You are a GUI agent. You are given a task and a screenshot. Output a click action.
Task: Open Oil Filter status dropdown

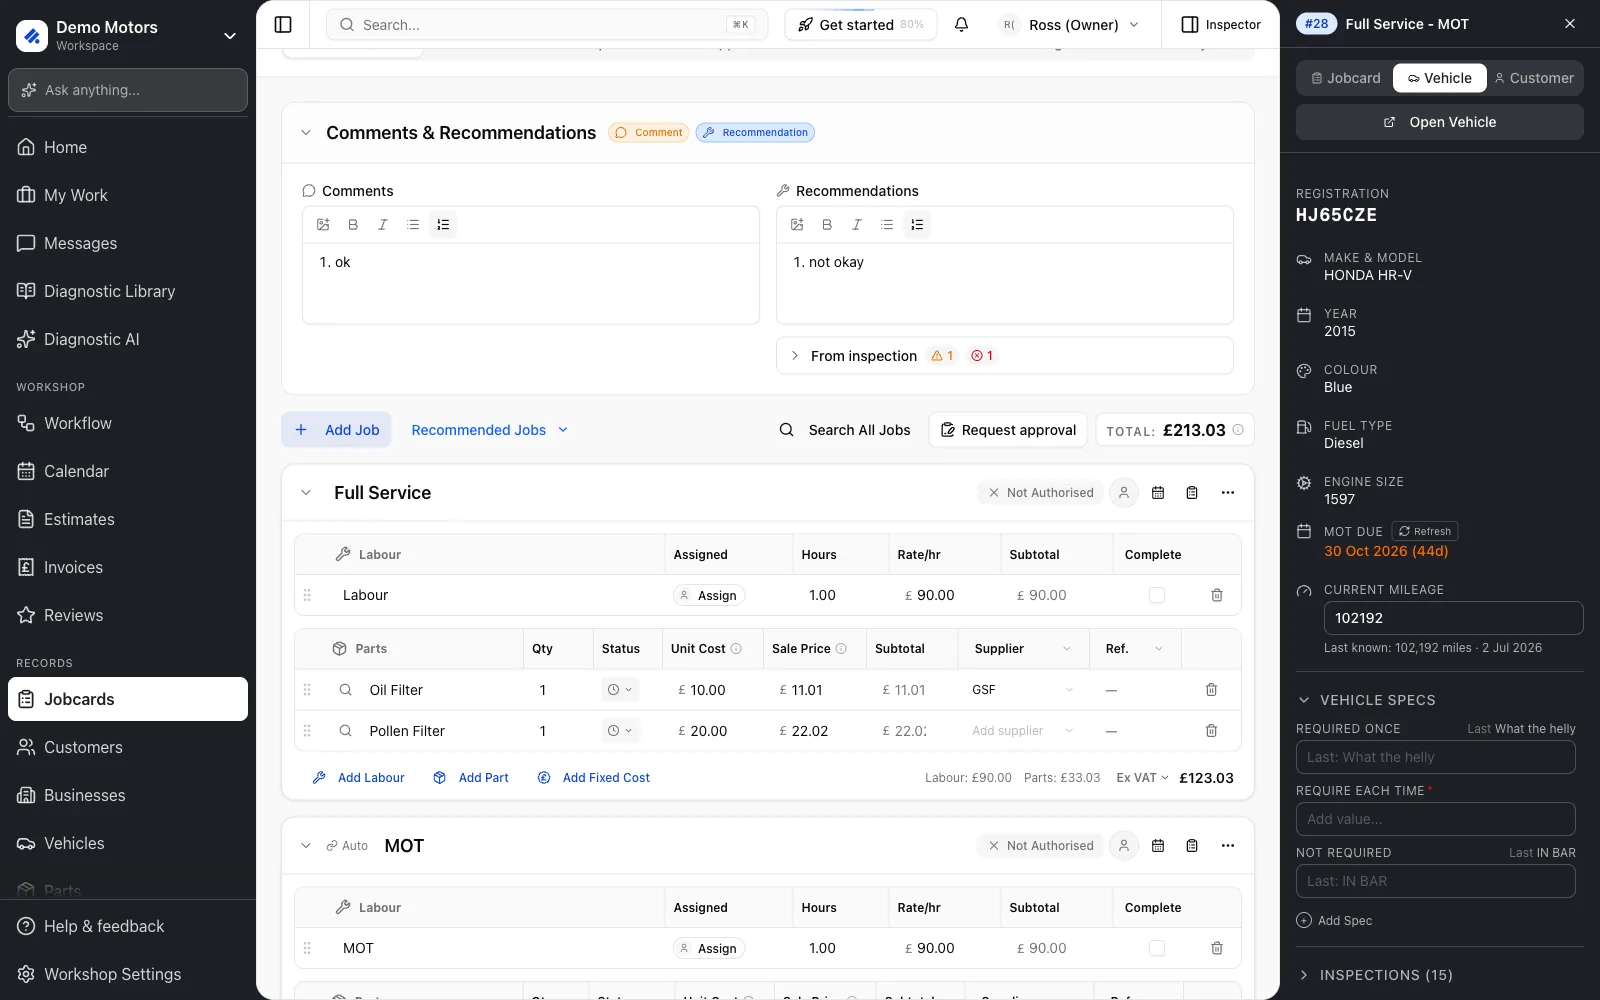[620, 690]
